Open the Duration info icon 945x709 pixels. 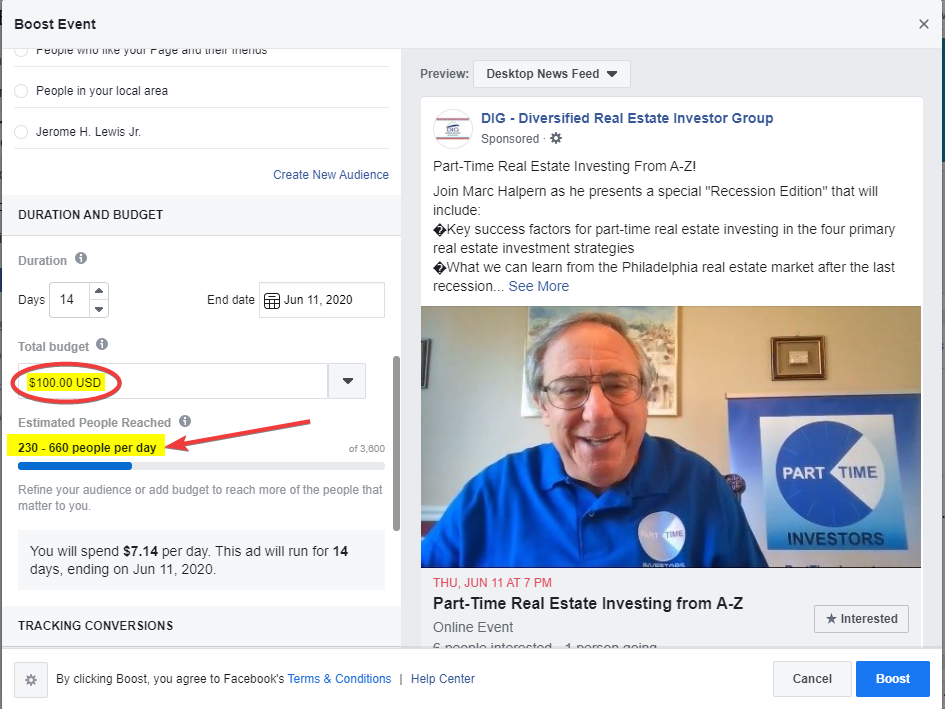click(81, 259)
